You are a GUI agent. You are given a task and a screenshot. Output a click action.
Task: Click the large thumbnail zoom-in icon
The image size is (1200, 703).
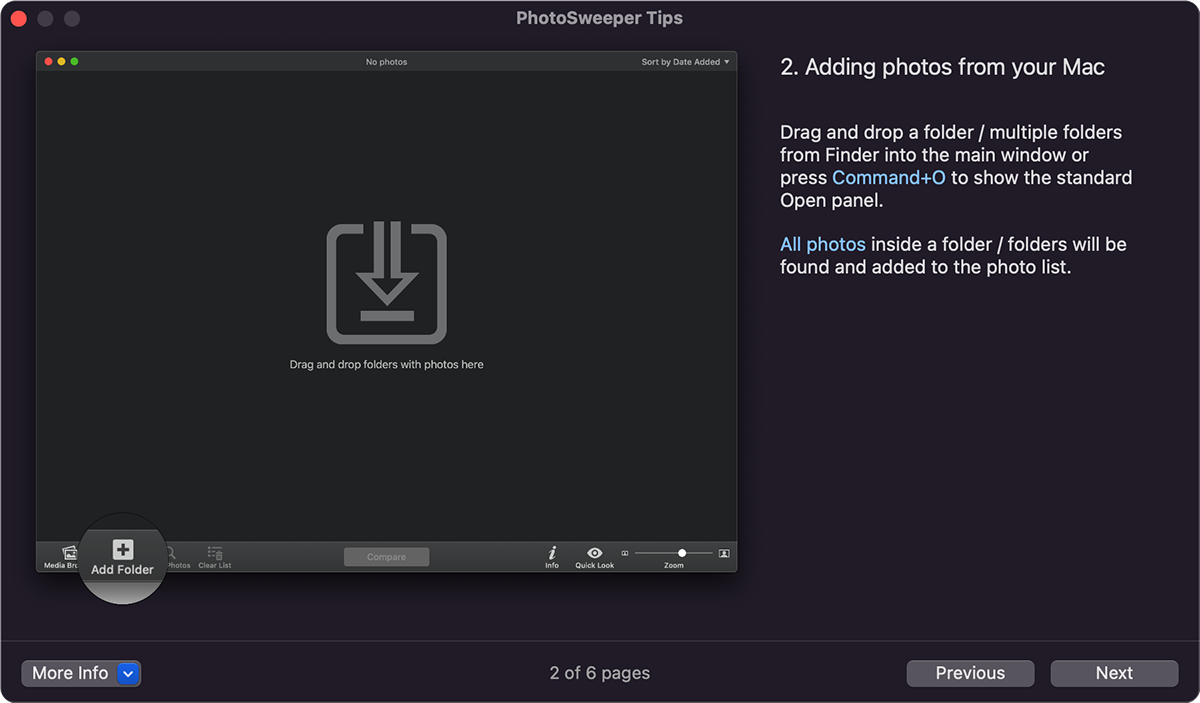724,553
